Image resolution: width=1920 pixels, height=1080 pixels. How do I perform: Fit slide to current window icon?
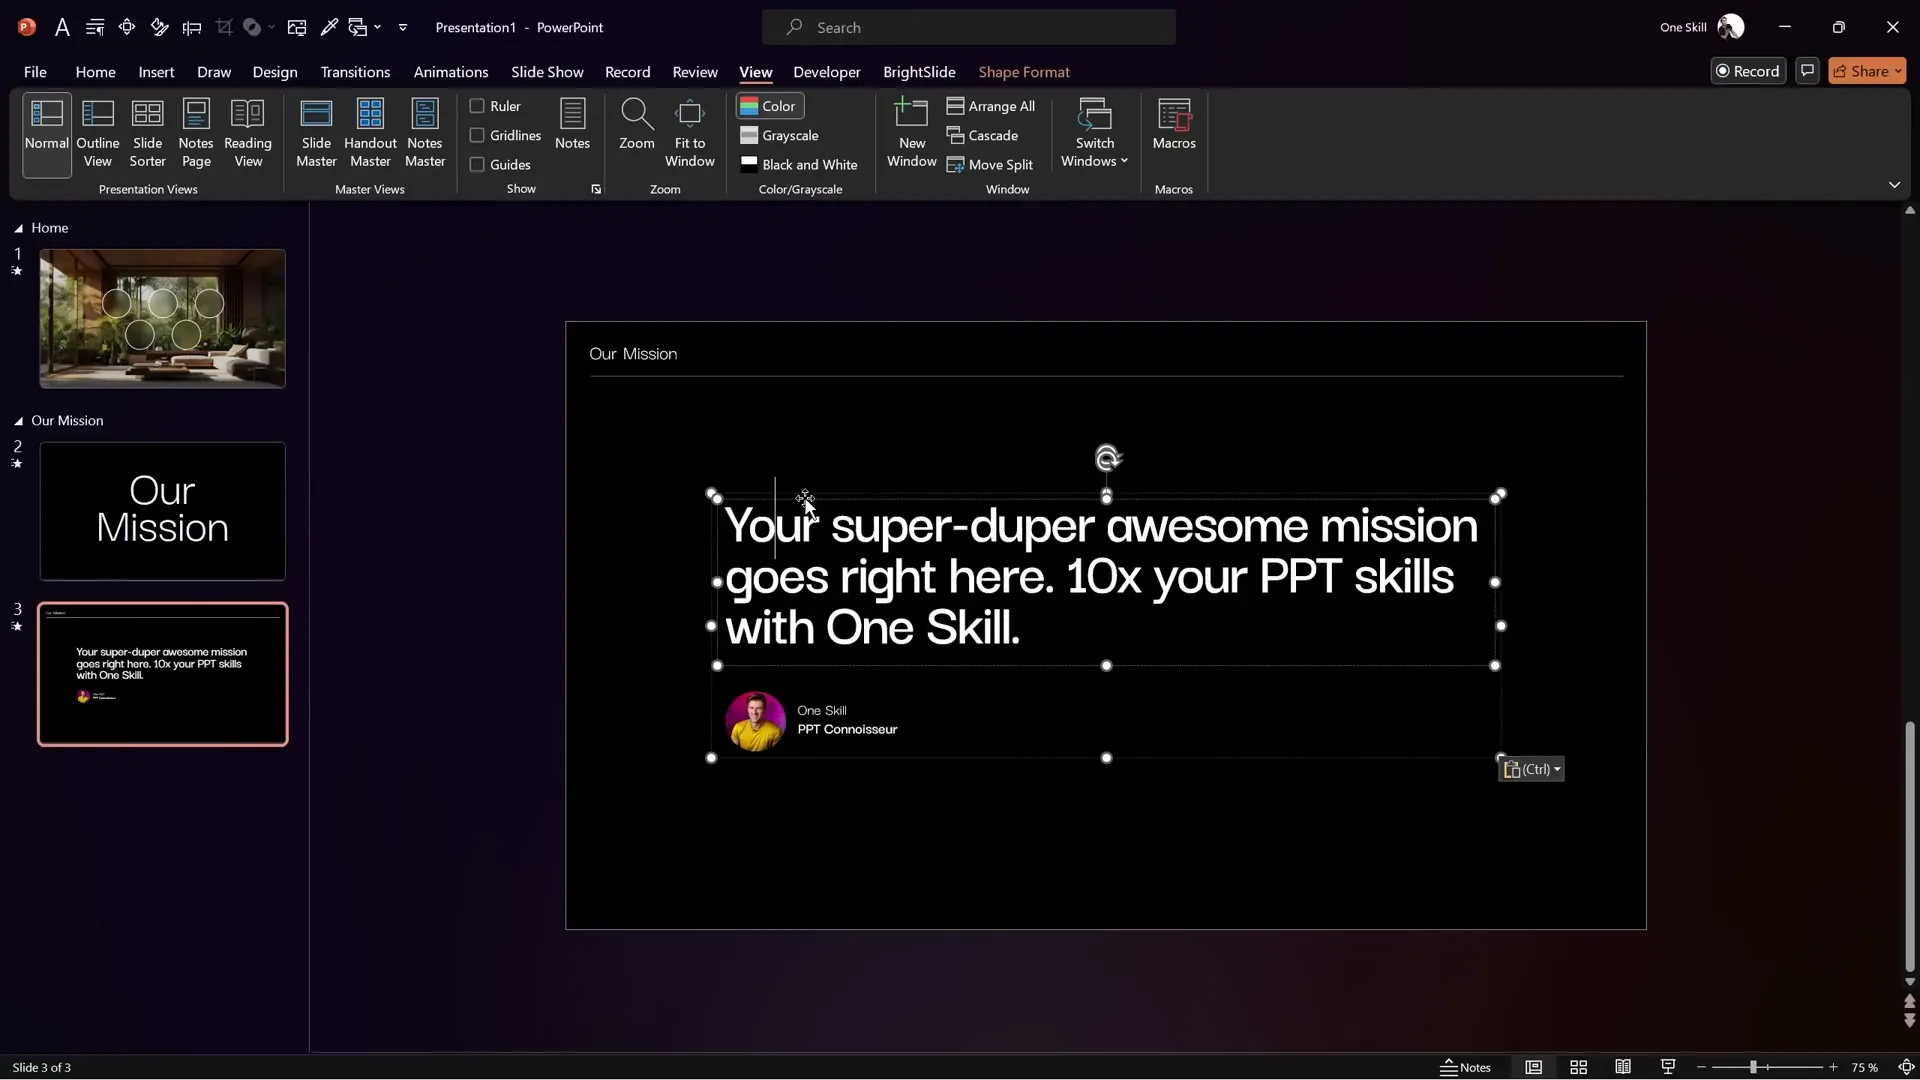pos(1906,1067)
